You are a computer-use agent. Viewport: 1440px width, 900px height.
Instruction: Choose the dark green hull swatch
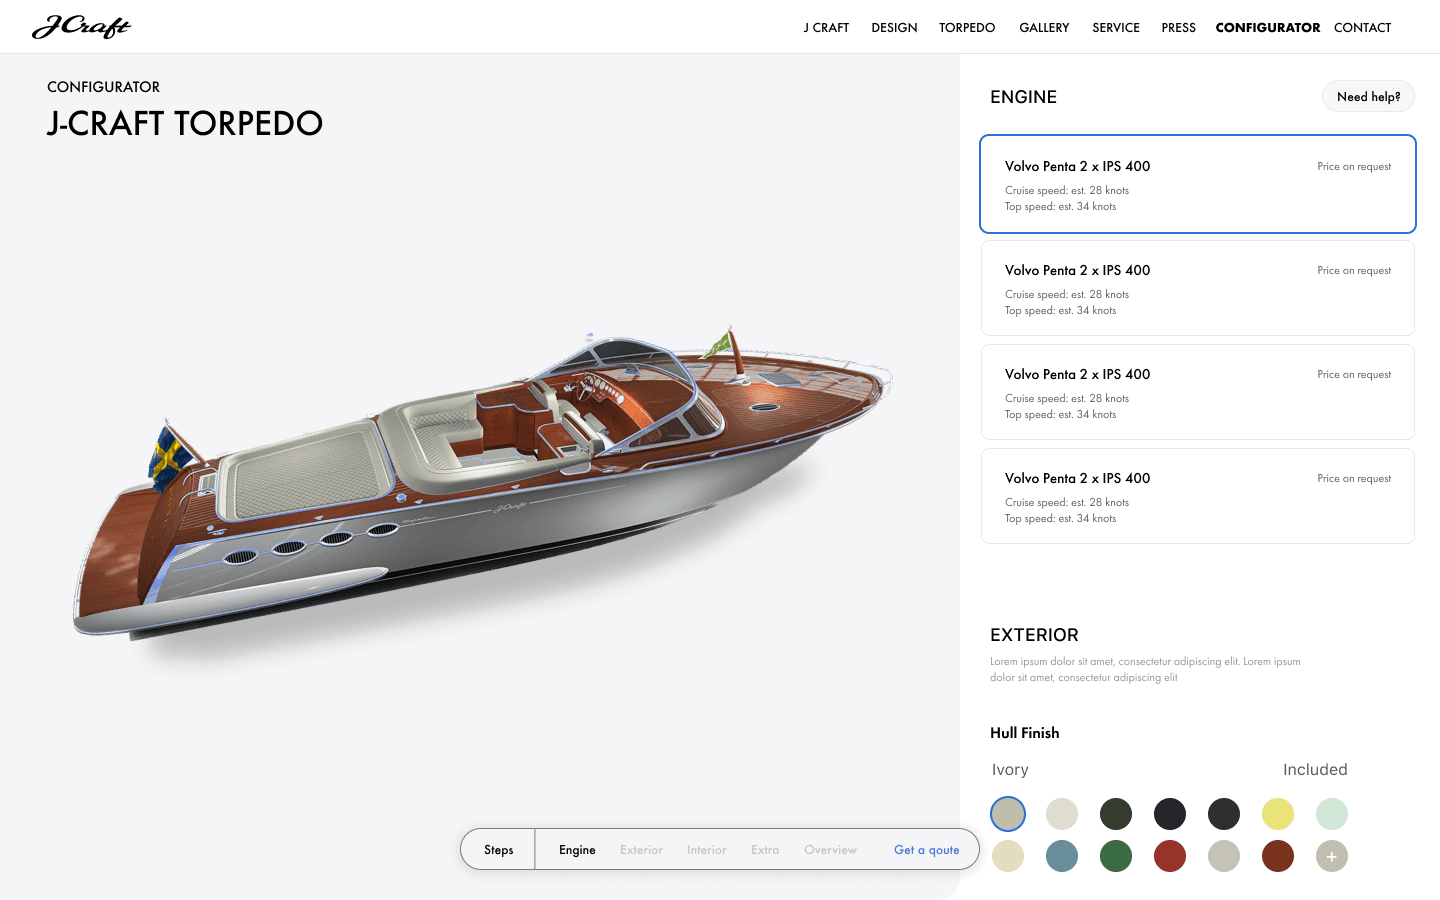tap(1115, 814)
